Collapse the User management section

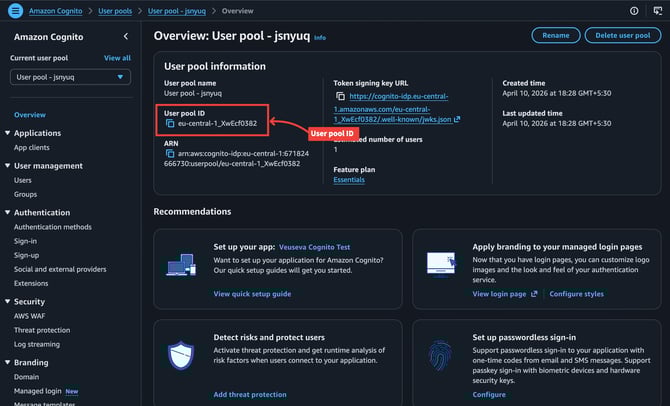tap(7, 166)
